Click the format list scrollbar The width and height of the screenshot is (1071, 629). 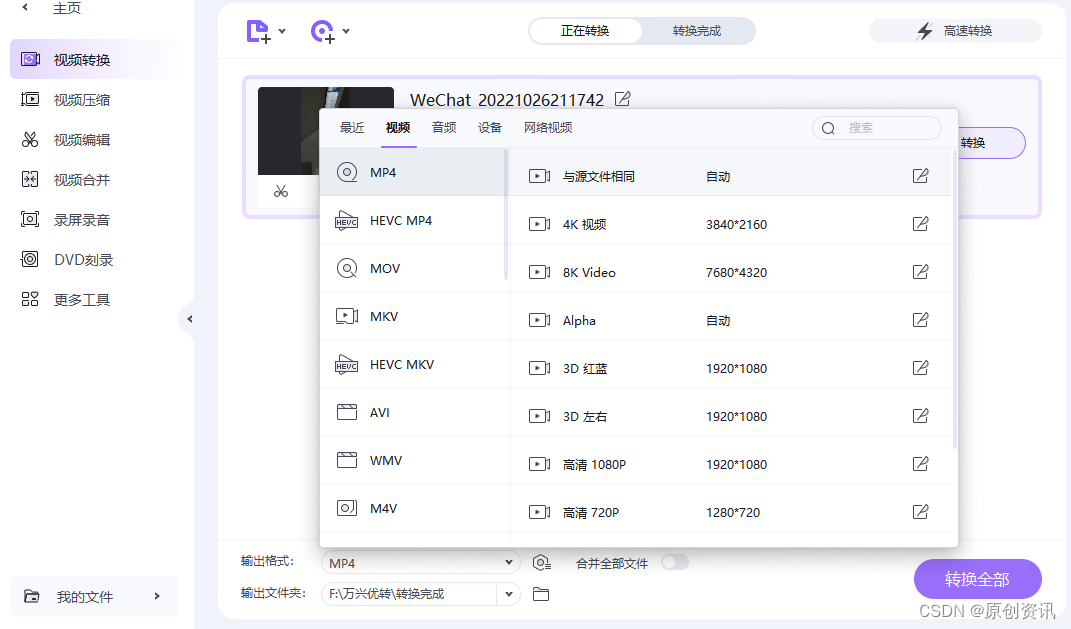point(506,214)
